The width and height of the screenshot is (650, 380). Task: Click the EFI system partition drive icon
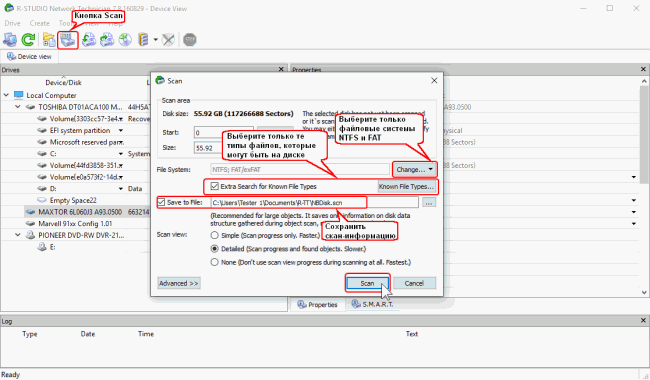(42, 130)
